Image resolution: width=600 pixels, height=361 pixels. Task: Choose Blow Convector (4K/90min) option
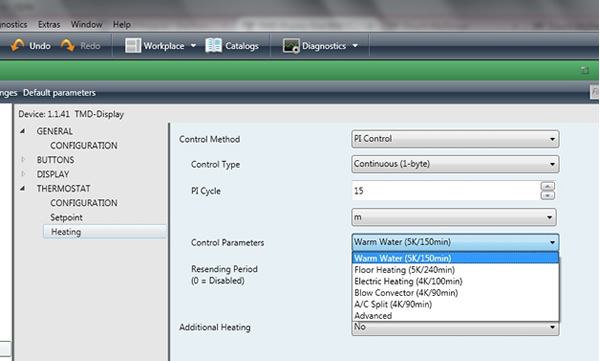click(x=455, y=292)
